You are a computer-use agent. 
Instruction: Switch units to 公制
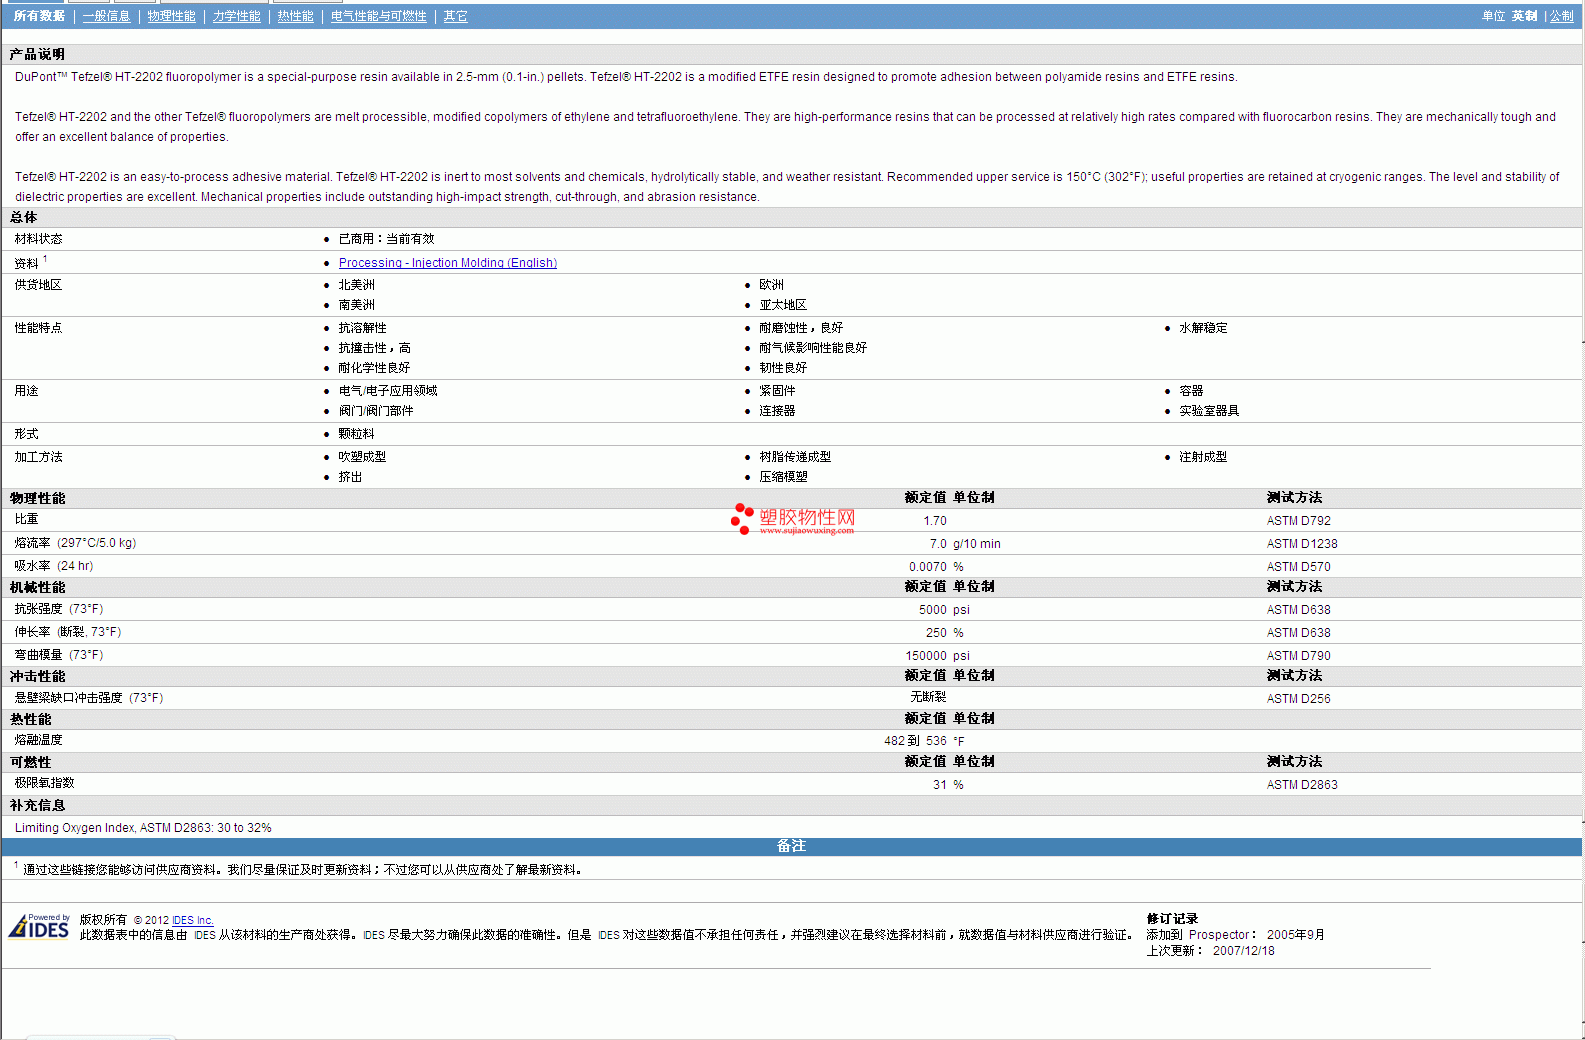point(1561,16)
